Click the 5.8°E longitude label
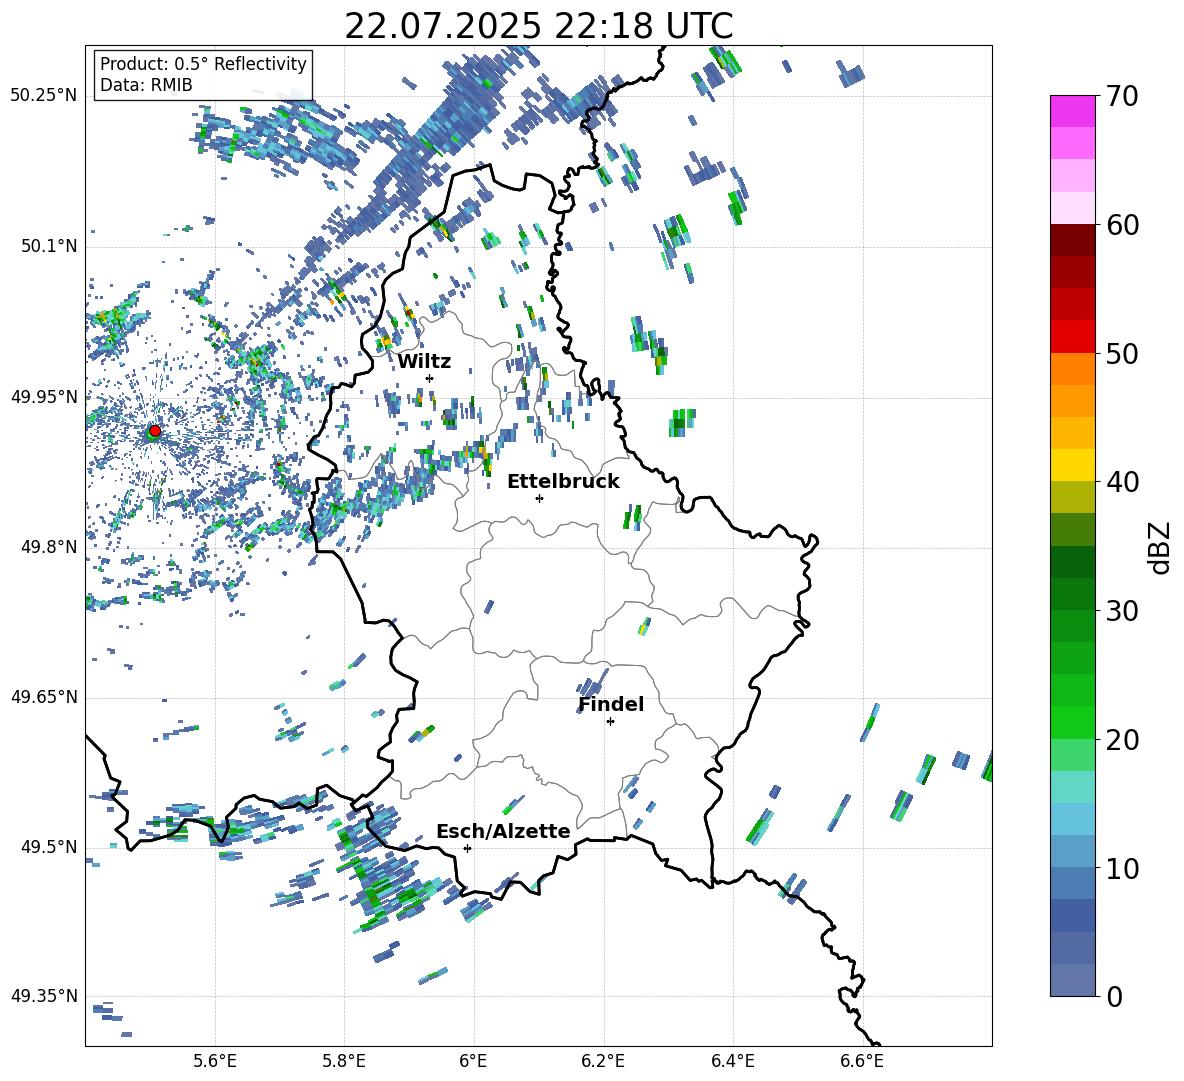The height and width of the screenshot is (1081, 1184). coord(344,1061)
